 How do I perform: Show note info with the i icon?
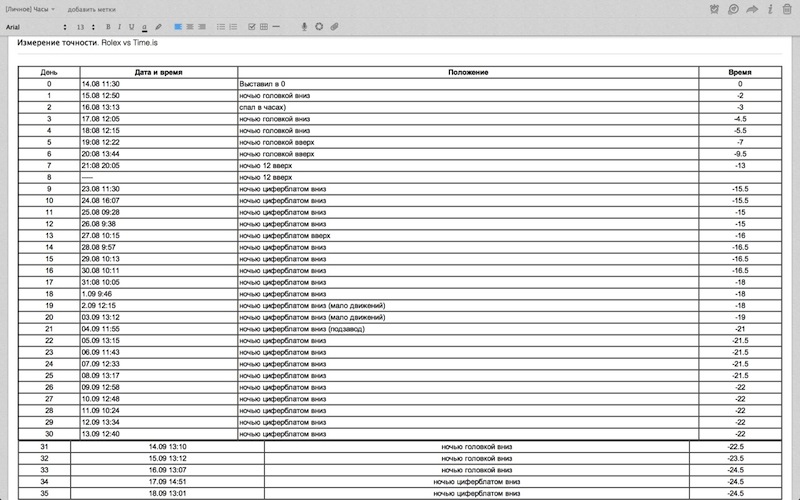770,9
